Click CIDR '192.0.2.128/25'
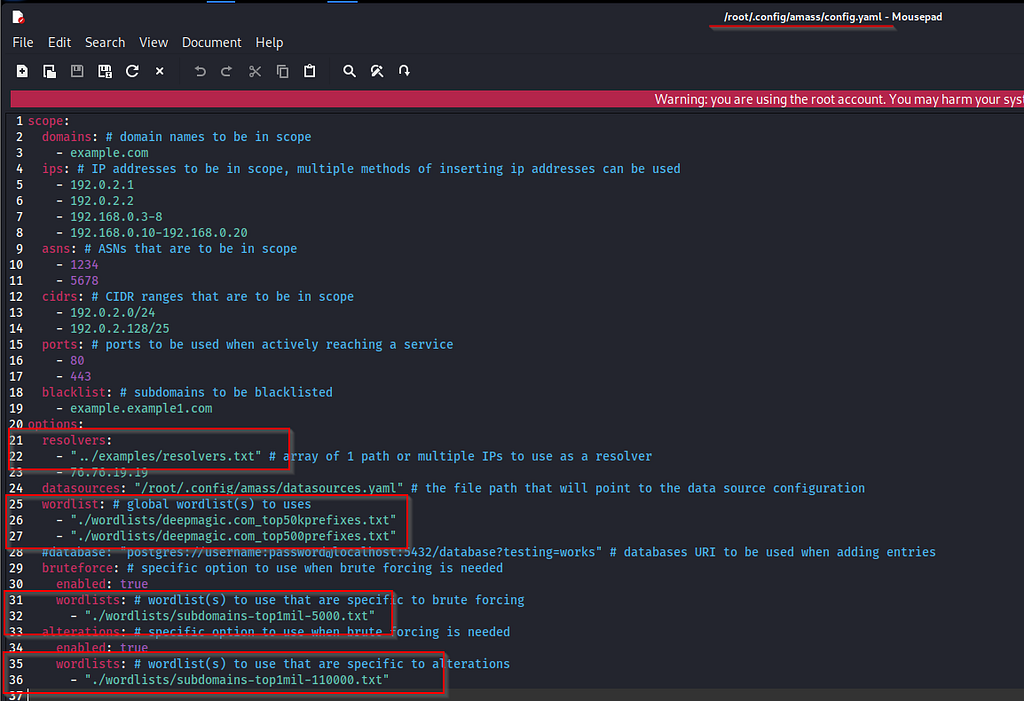 click(x=120, y=328)
